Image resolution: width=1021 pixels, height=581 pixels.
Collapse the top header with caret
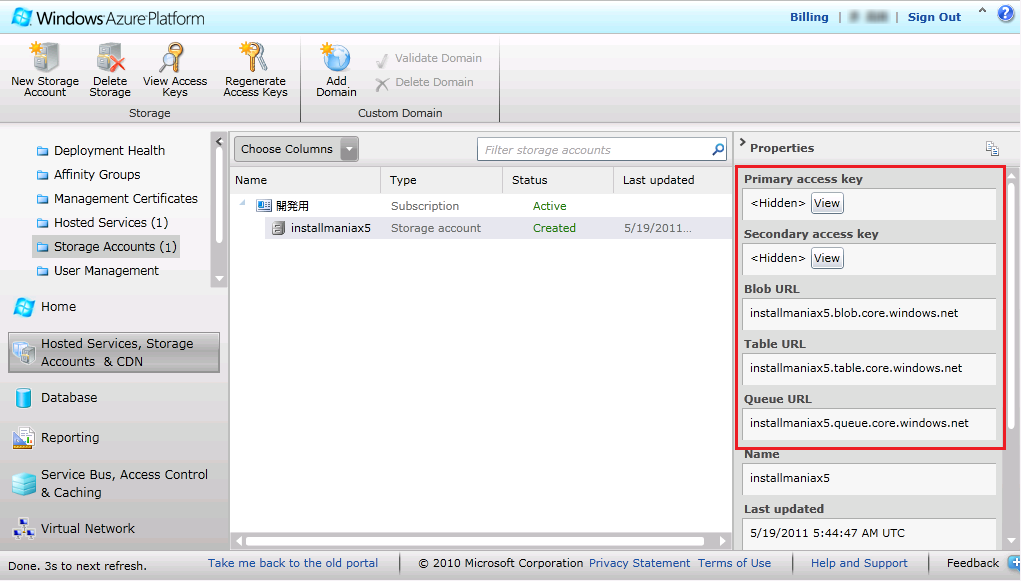click(982, 10)
